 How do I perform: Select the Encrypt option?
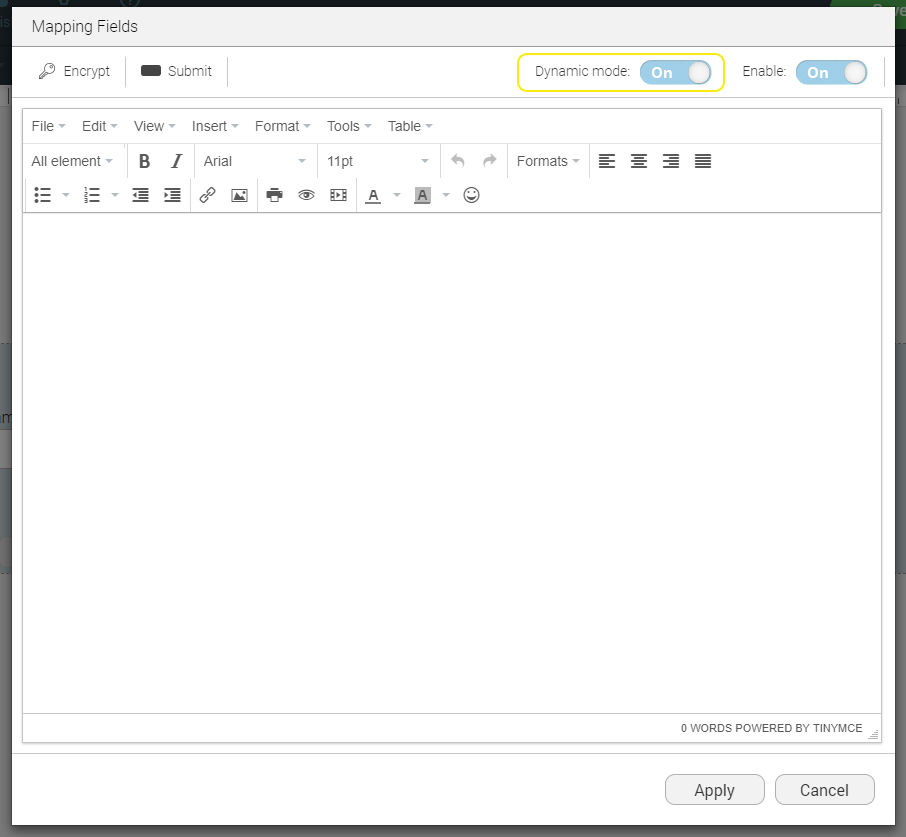coord(74,70)
